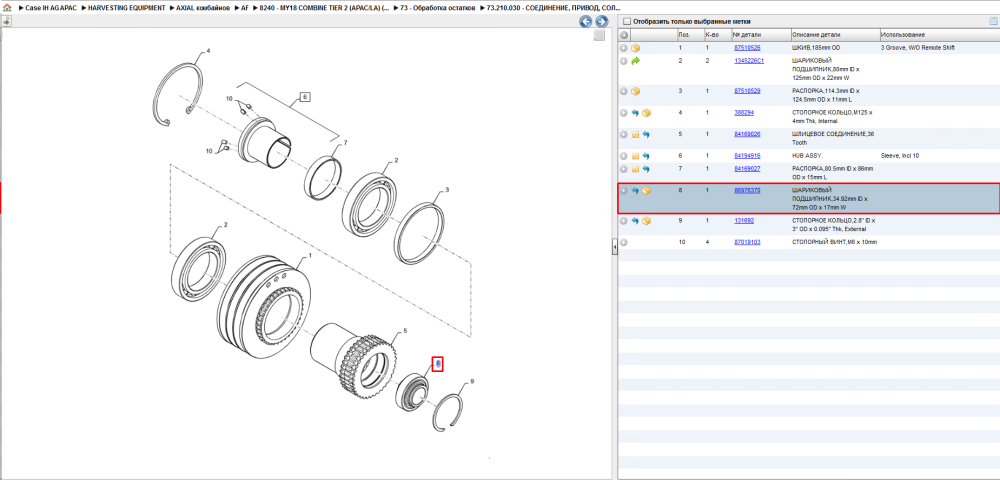Image resolution: width=1000 pixels, height=480 pixels.
Task: Click the note icon on row 84169026
Action: click(635, 135)
